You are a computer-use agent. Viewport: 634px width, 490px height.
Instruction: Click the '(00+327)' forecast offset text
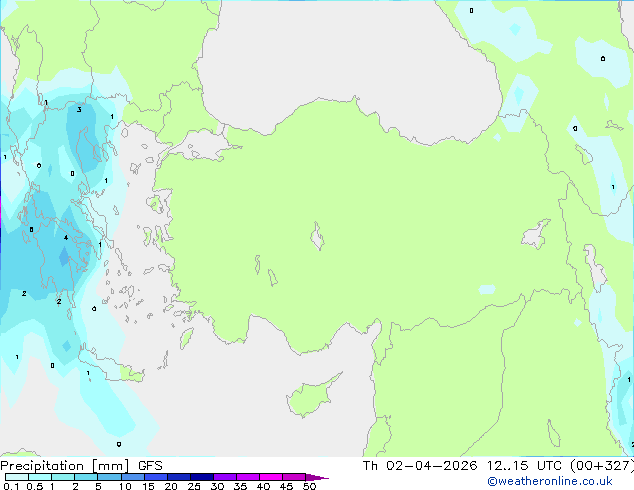coord(602,466)
